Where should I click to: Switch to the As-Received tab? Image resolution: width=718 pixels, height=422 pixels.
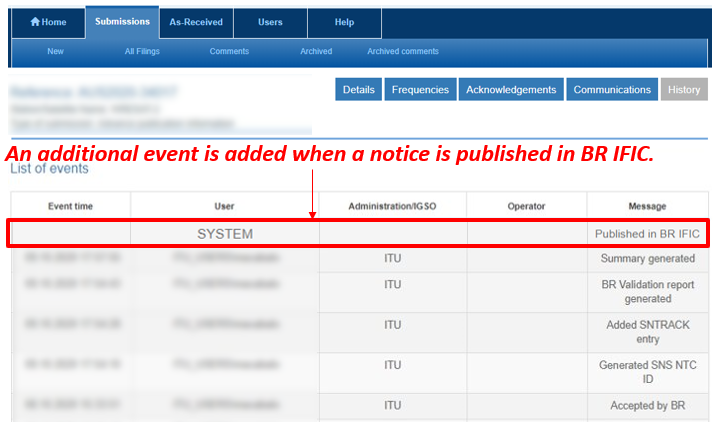coord(195,22)
